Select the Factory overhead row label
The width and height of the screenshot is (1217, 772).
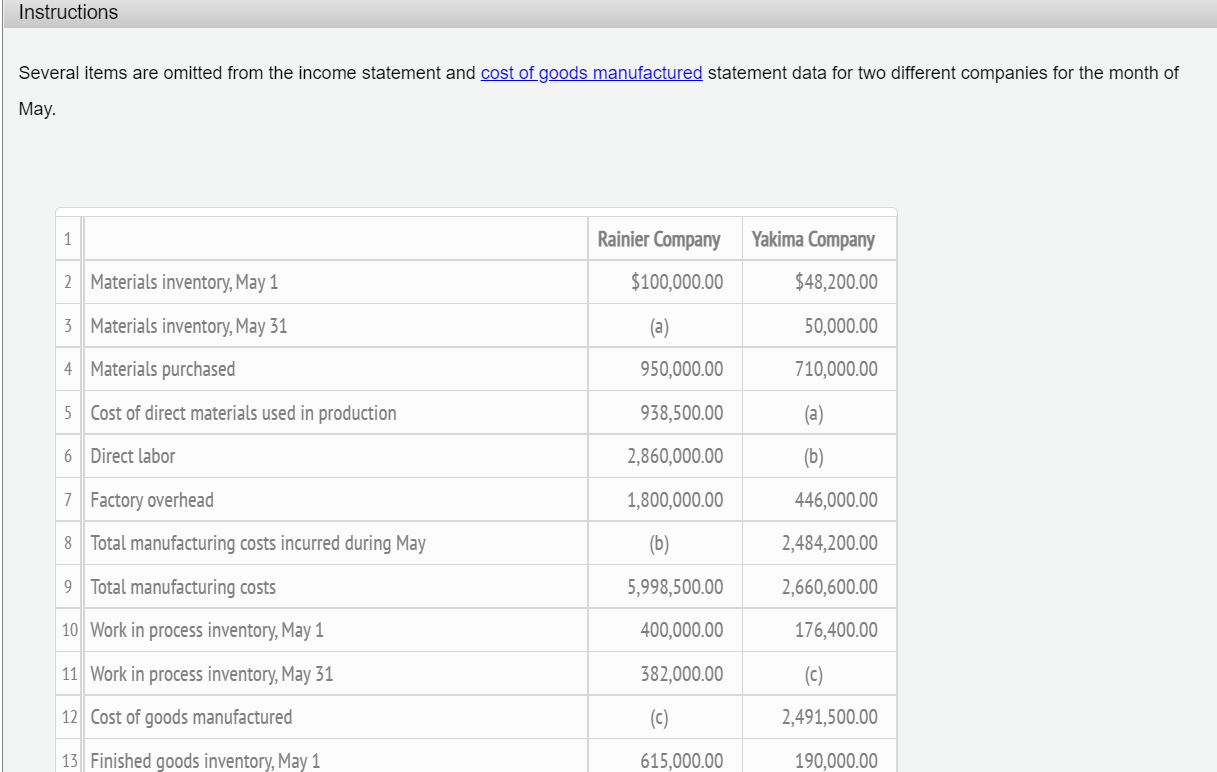click(x=152, y=500)
